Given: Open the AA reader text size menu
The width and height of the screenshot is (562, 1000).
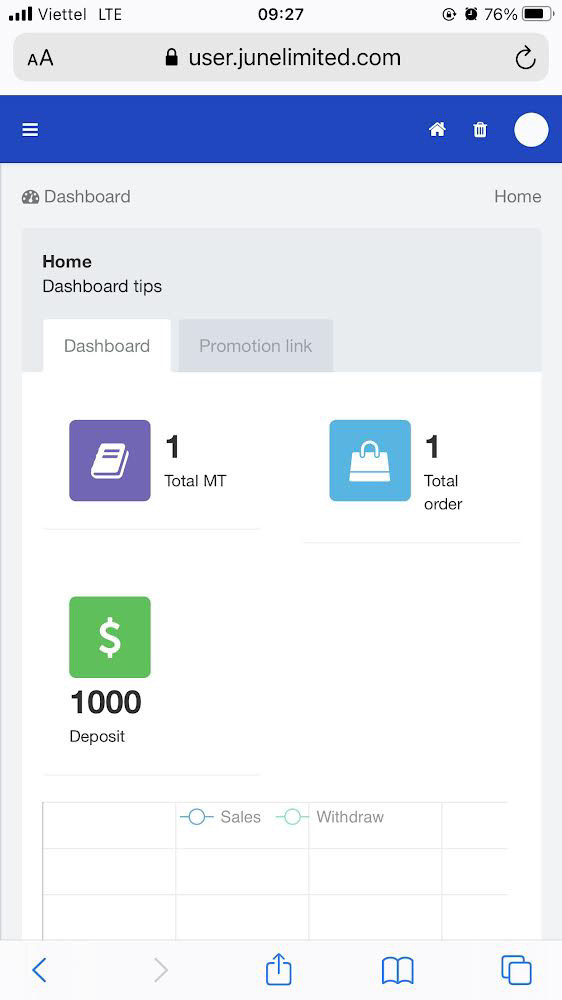Looking at the screenshot, I should click(40, 59).
